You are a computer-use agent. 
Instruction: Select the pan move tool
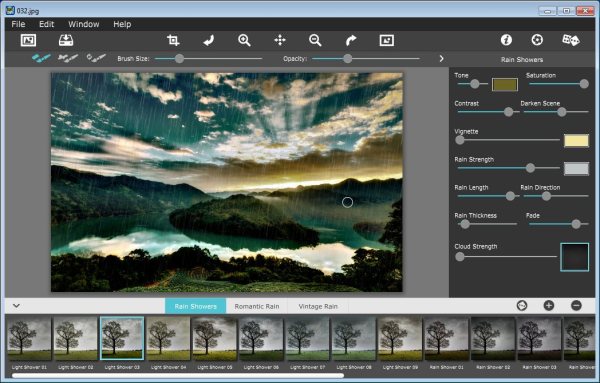280,40
